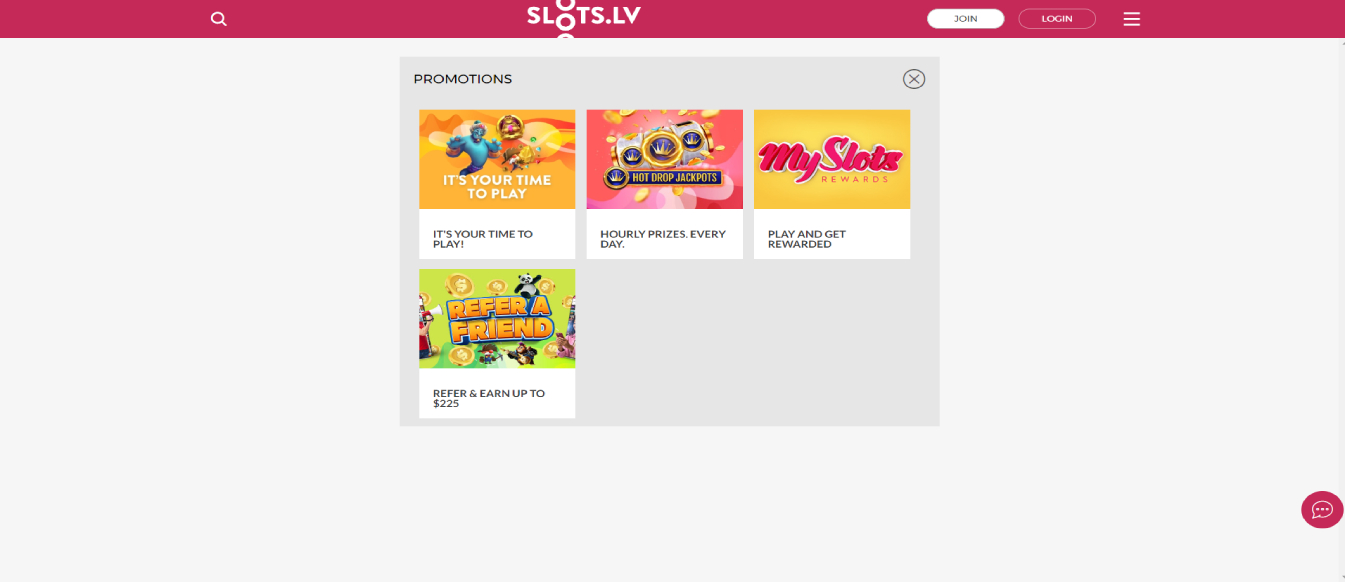Open the hamburger menu icon
1345x582 pixels.
pyautogui.click(x=1131, y=19)
